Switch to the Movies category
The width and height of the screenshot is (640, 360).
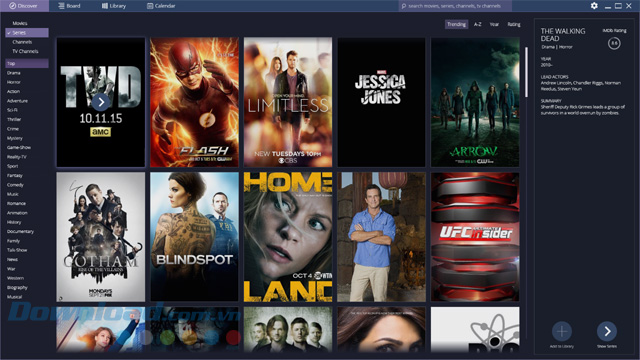[20, 23]
